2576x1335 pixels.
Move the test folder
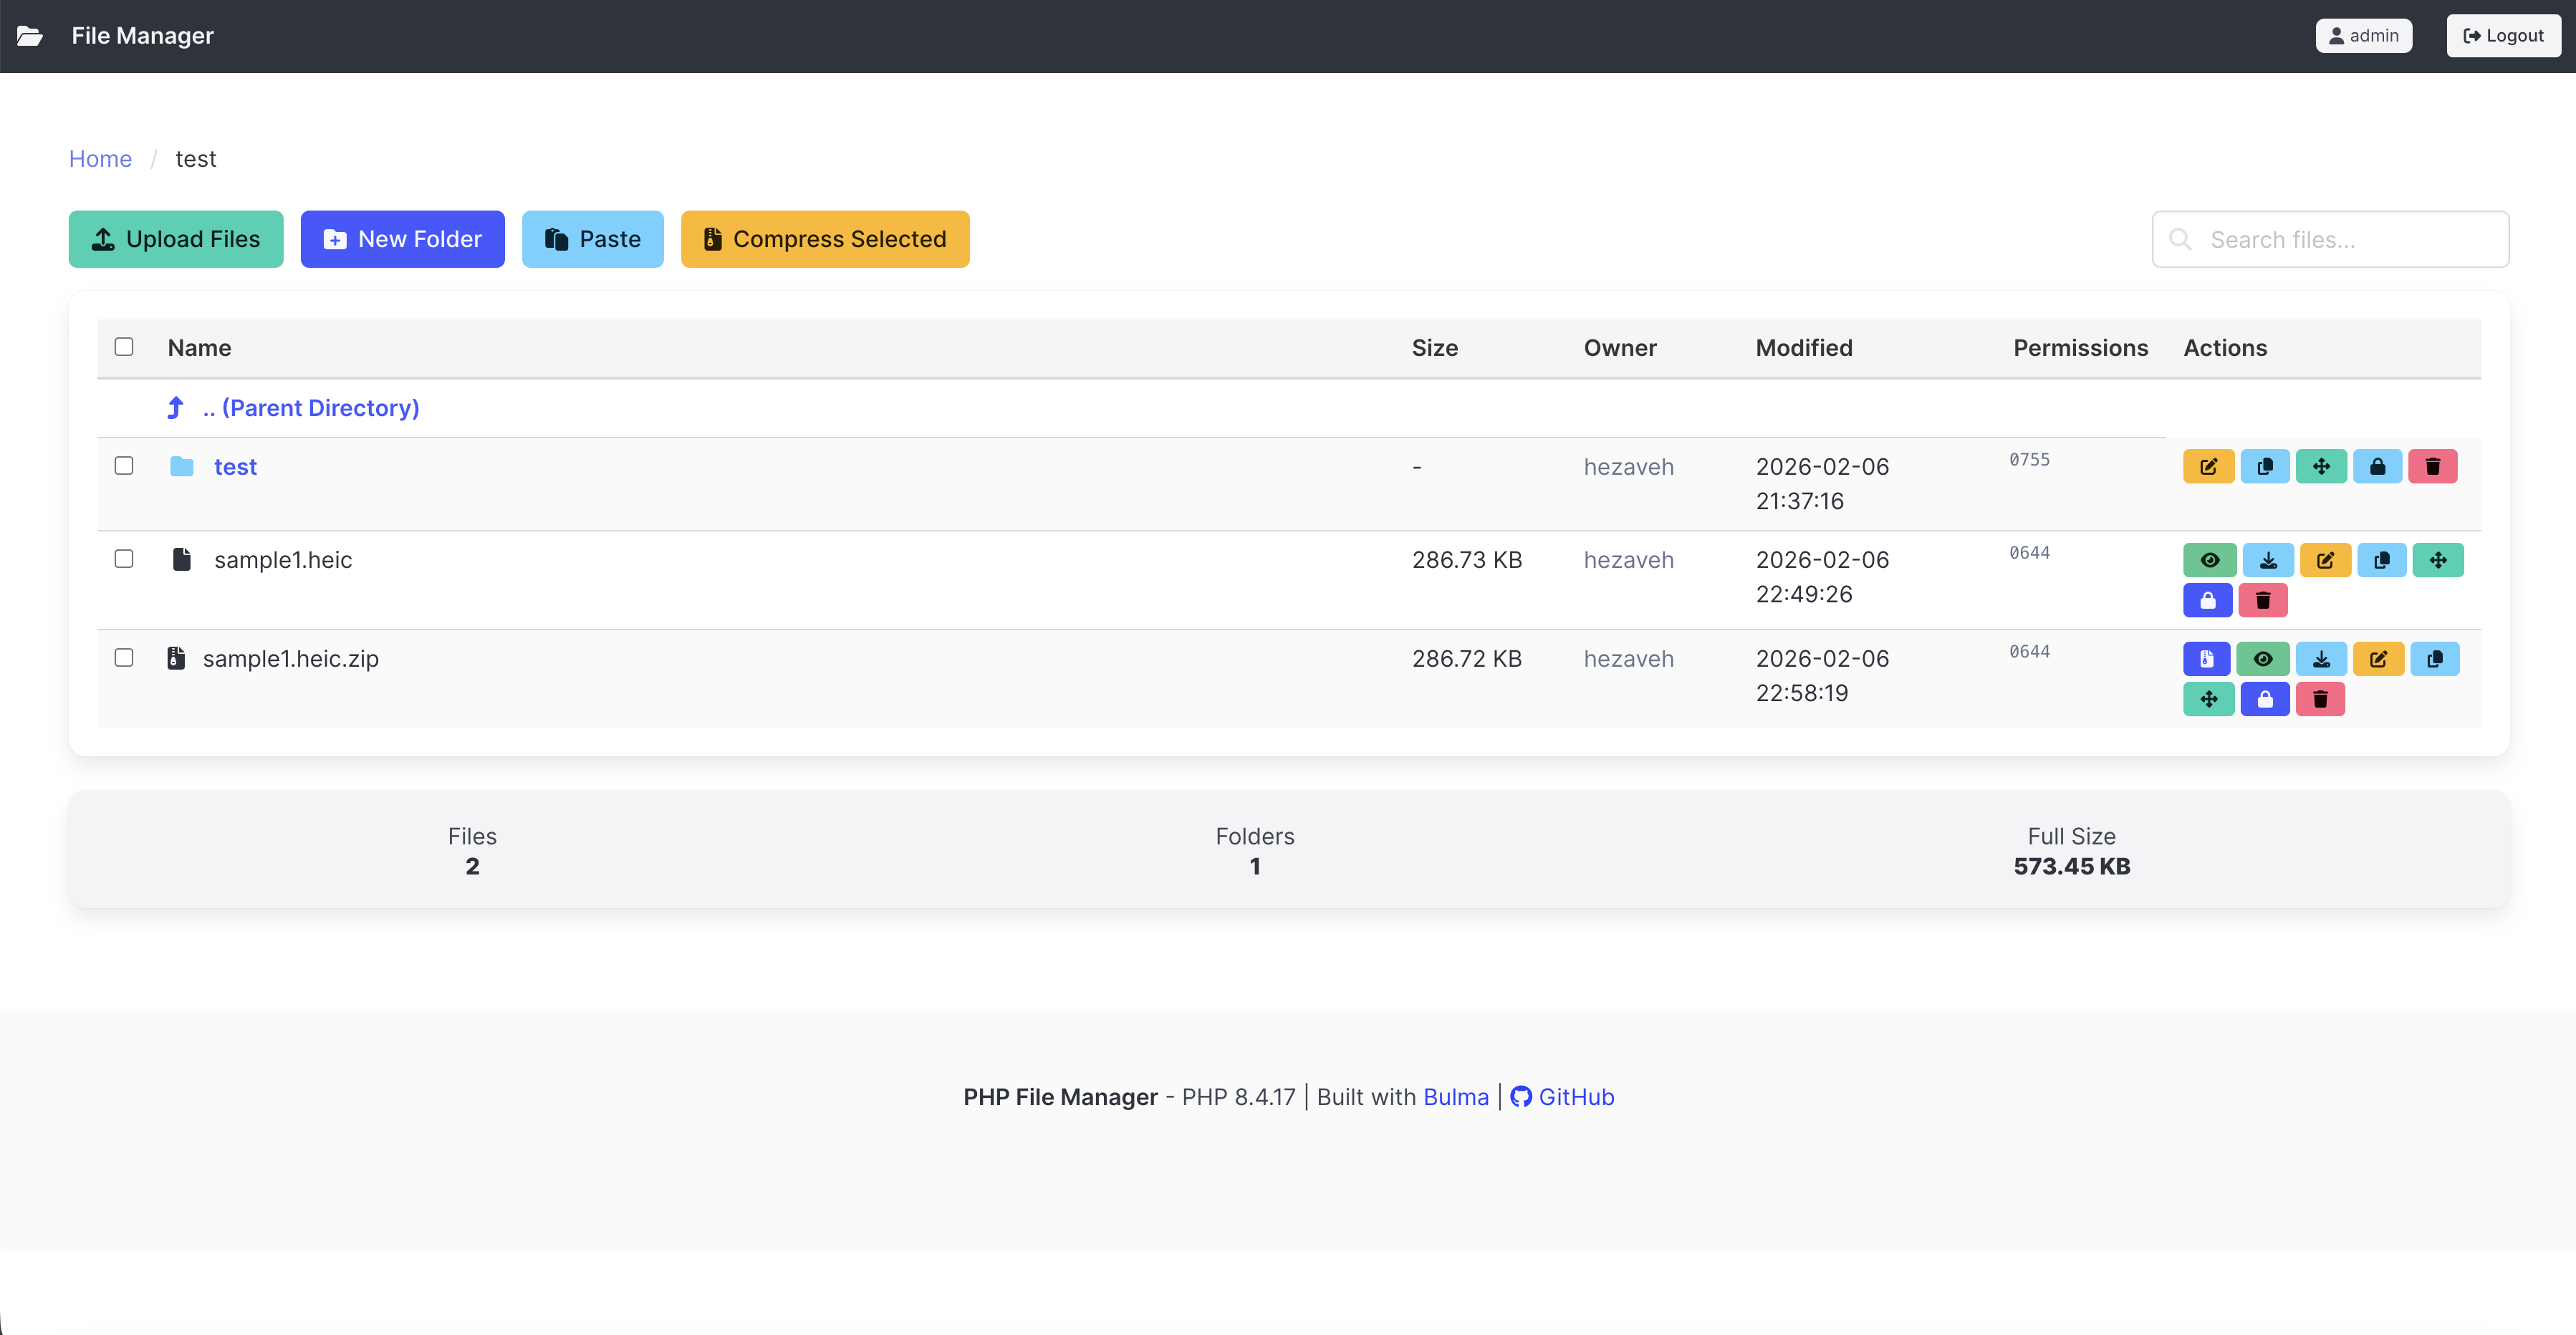pos(2322,466)
